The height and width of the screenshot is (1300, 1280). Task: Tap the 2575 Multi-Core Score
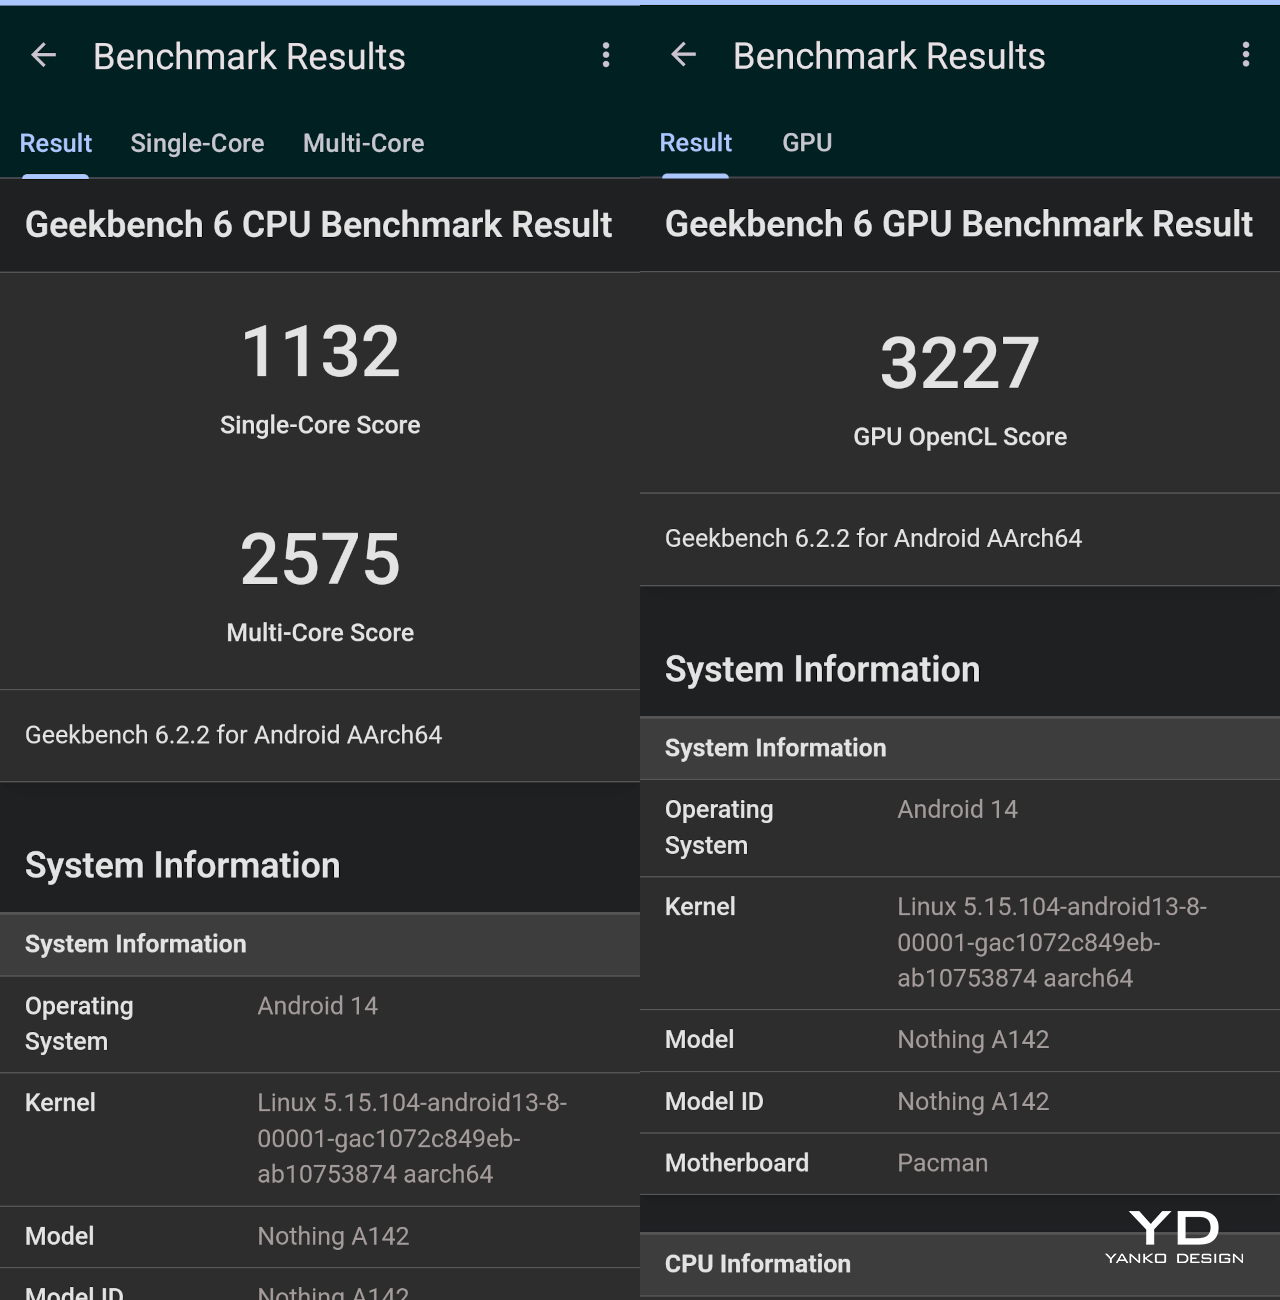pos(320,560)
